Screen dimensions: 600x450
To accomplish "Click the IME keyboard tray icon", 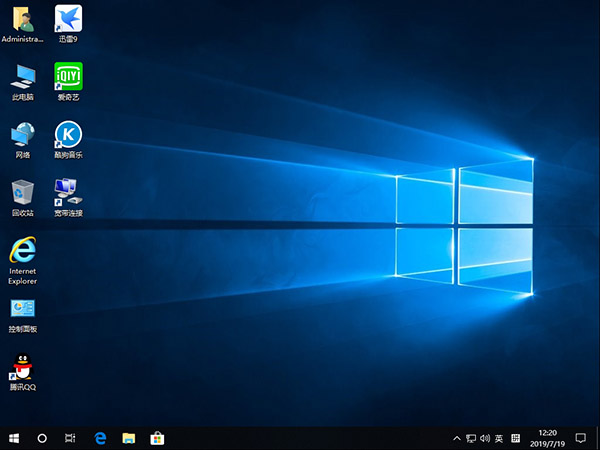I will [515, 439].
